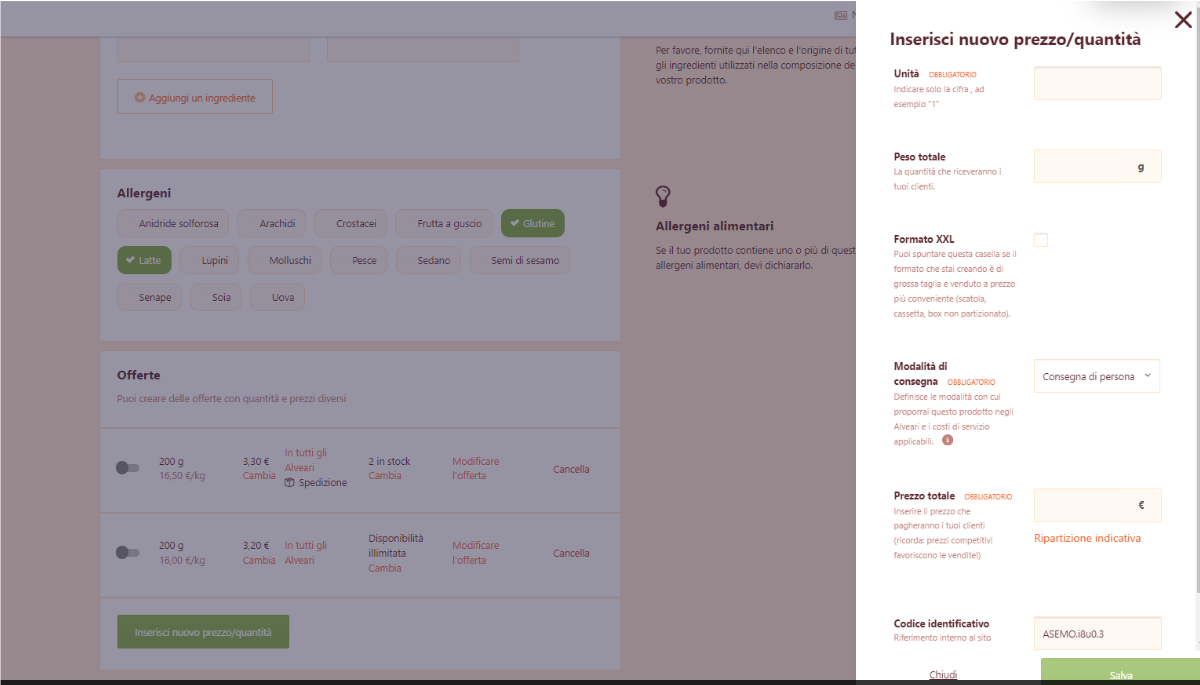Select the Uova allergen
Screen dimensions: 1200x685
tap(278, 297)
